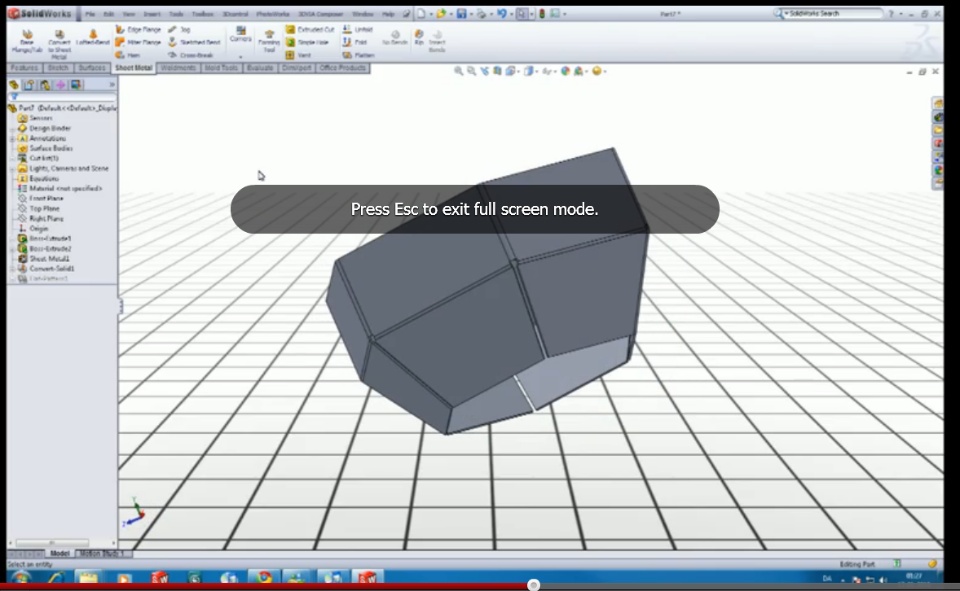Select the Forming Tool
Viewport: 960px width, 591px height.
point(269,41)
